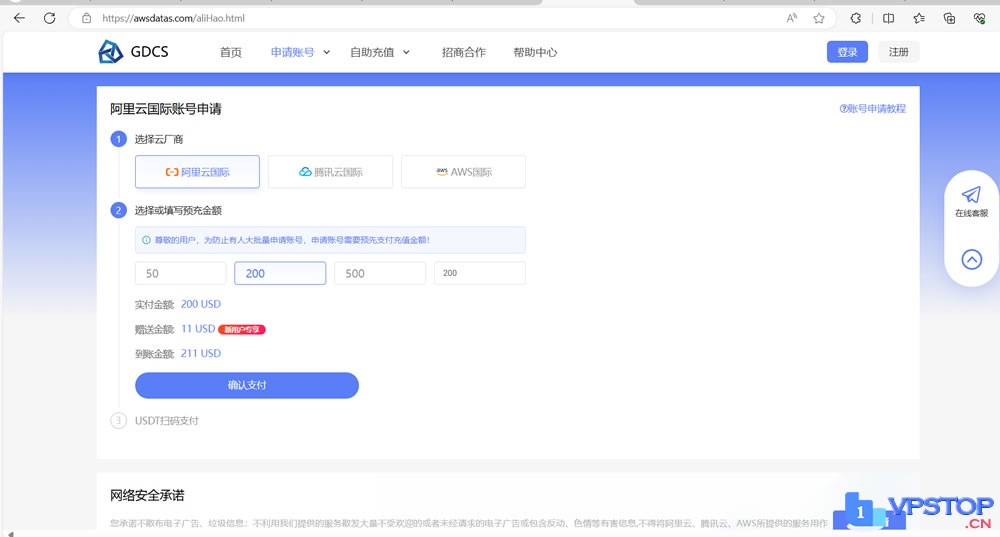This screenshot has height=537, width=1000.
Task: Click the 登录 button
Action: (847, 52)
